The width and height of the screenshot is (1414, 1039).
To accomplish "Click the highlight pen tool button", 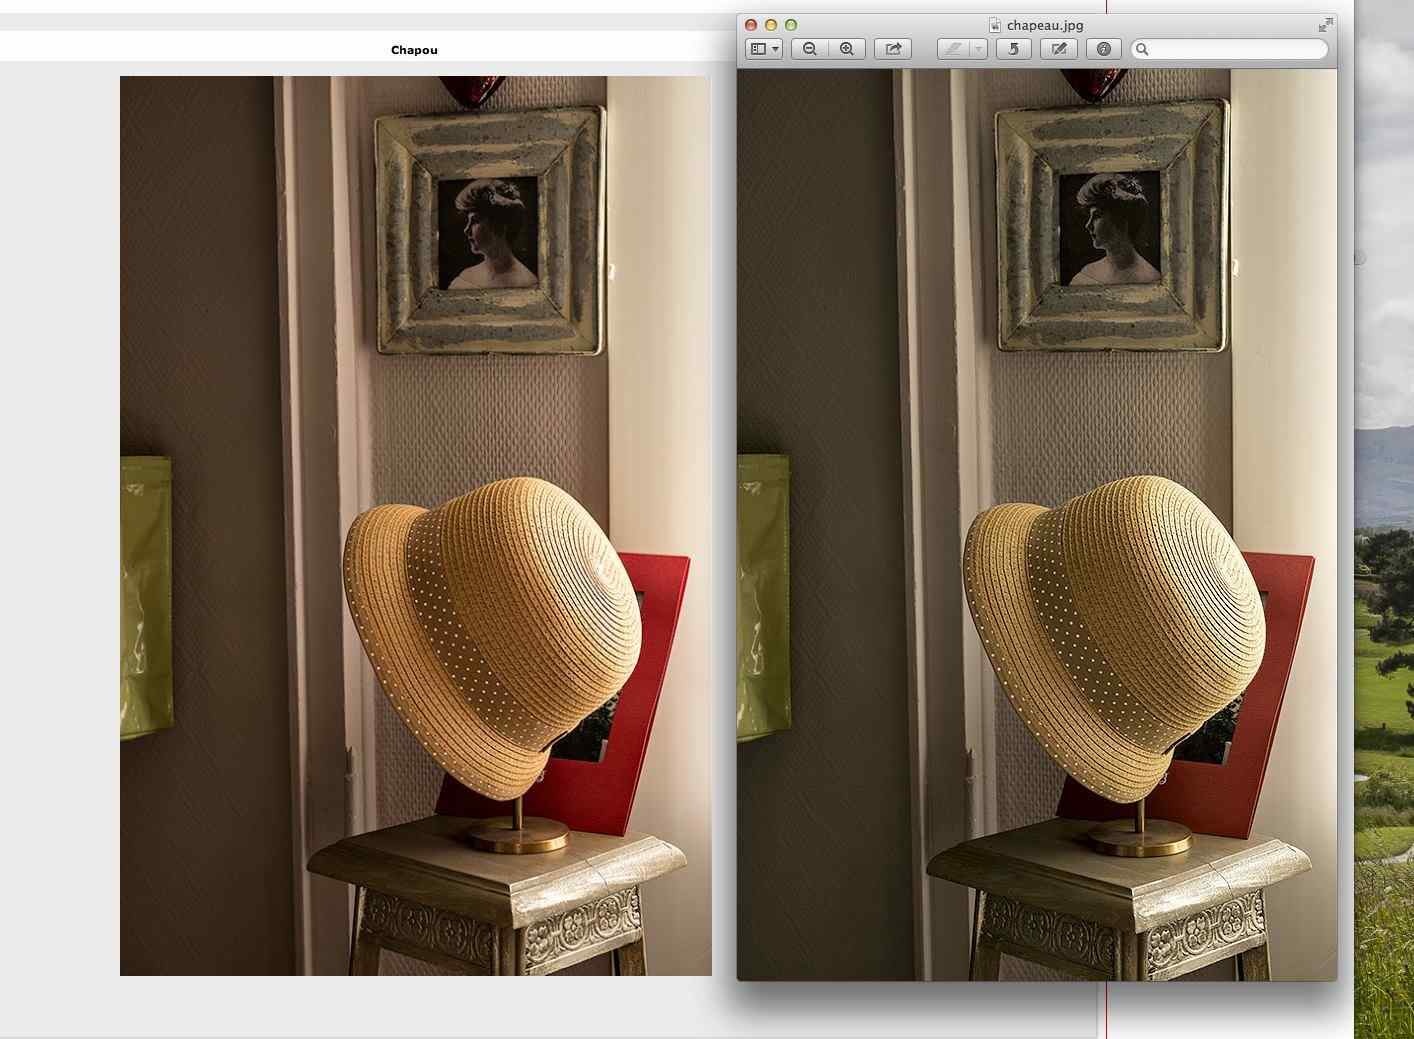I will (x=954, y=48).
